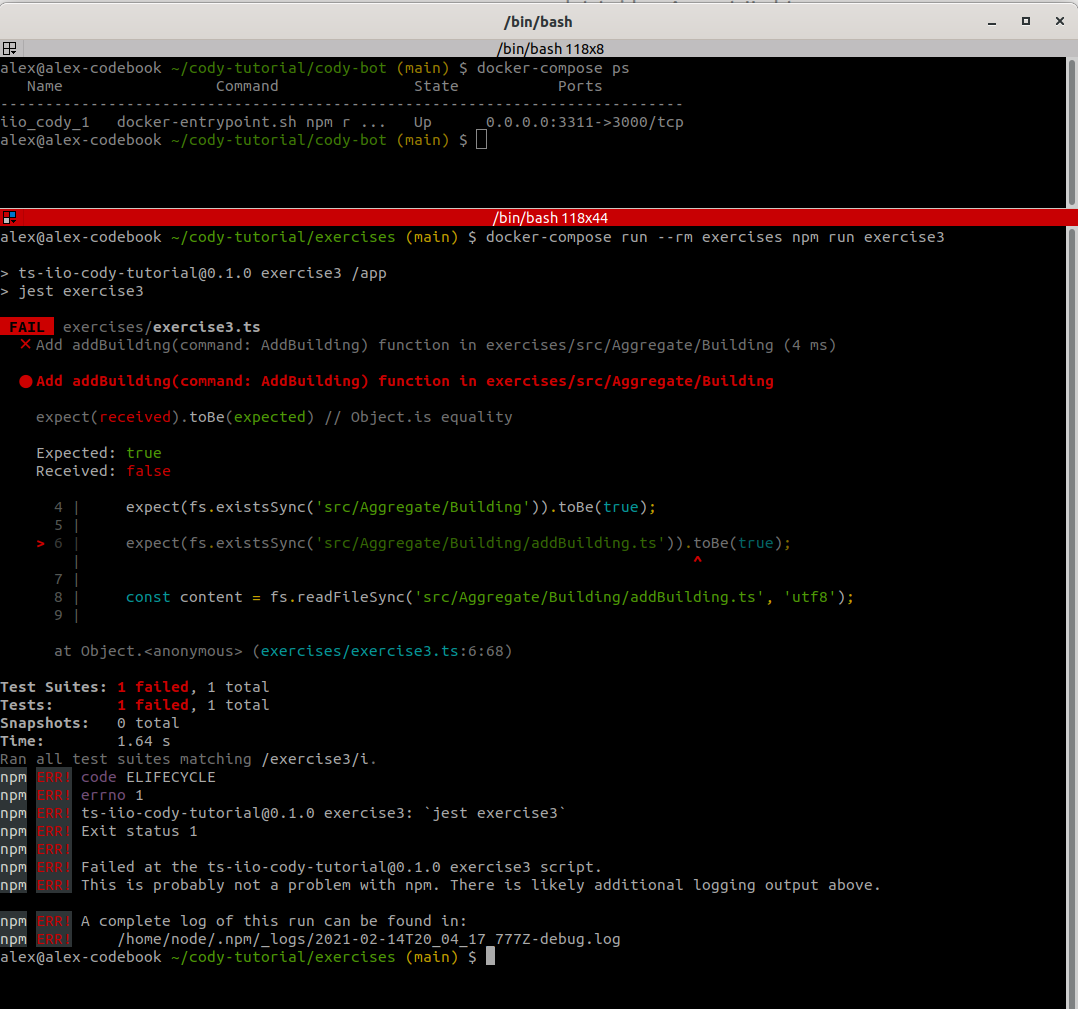Click 'Ran all test suites matching /exercise3/i.'
This screenshot has height=1009, width=1078.
click(x=188, y=759)
